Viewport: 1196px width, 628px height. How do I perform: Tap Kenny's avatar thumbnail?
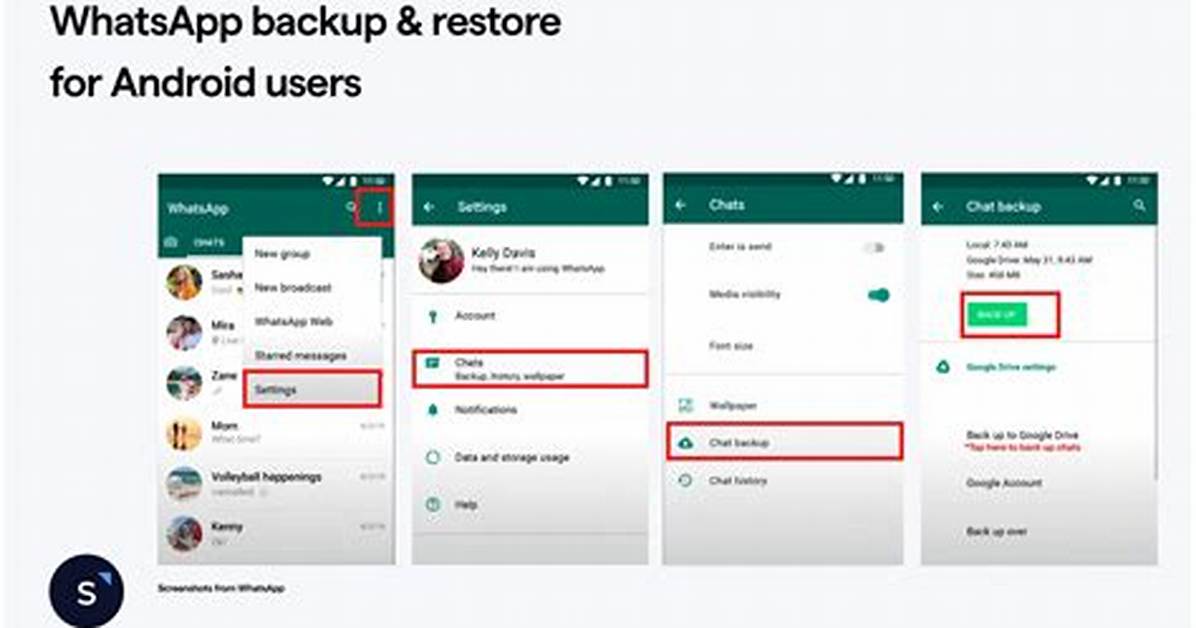(x=184, y=533)
